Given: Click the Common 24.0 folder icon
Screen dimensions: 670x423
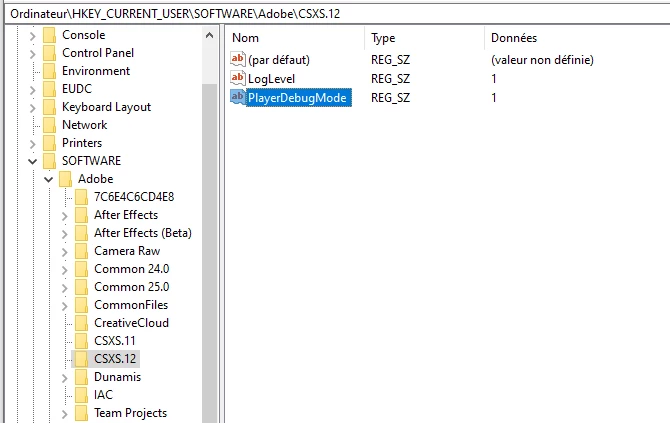Looking at the screenshot, I should point(81,269).
